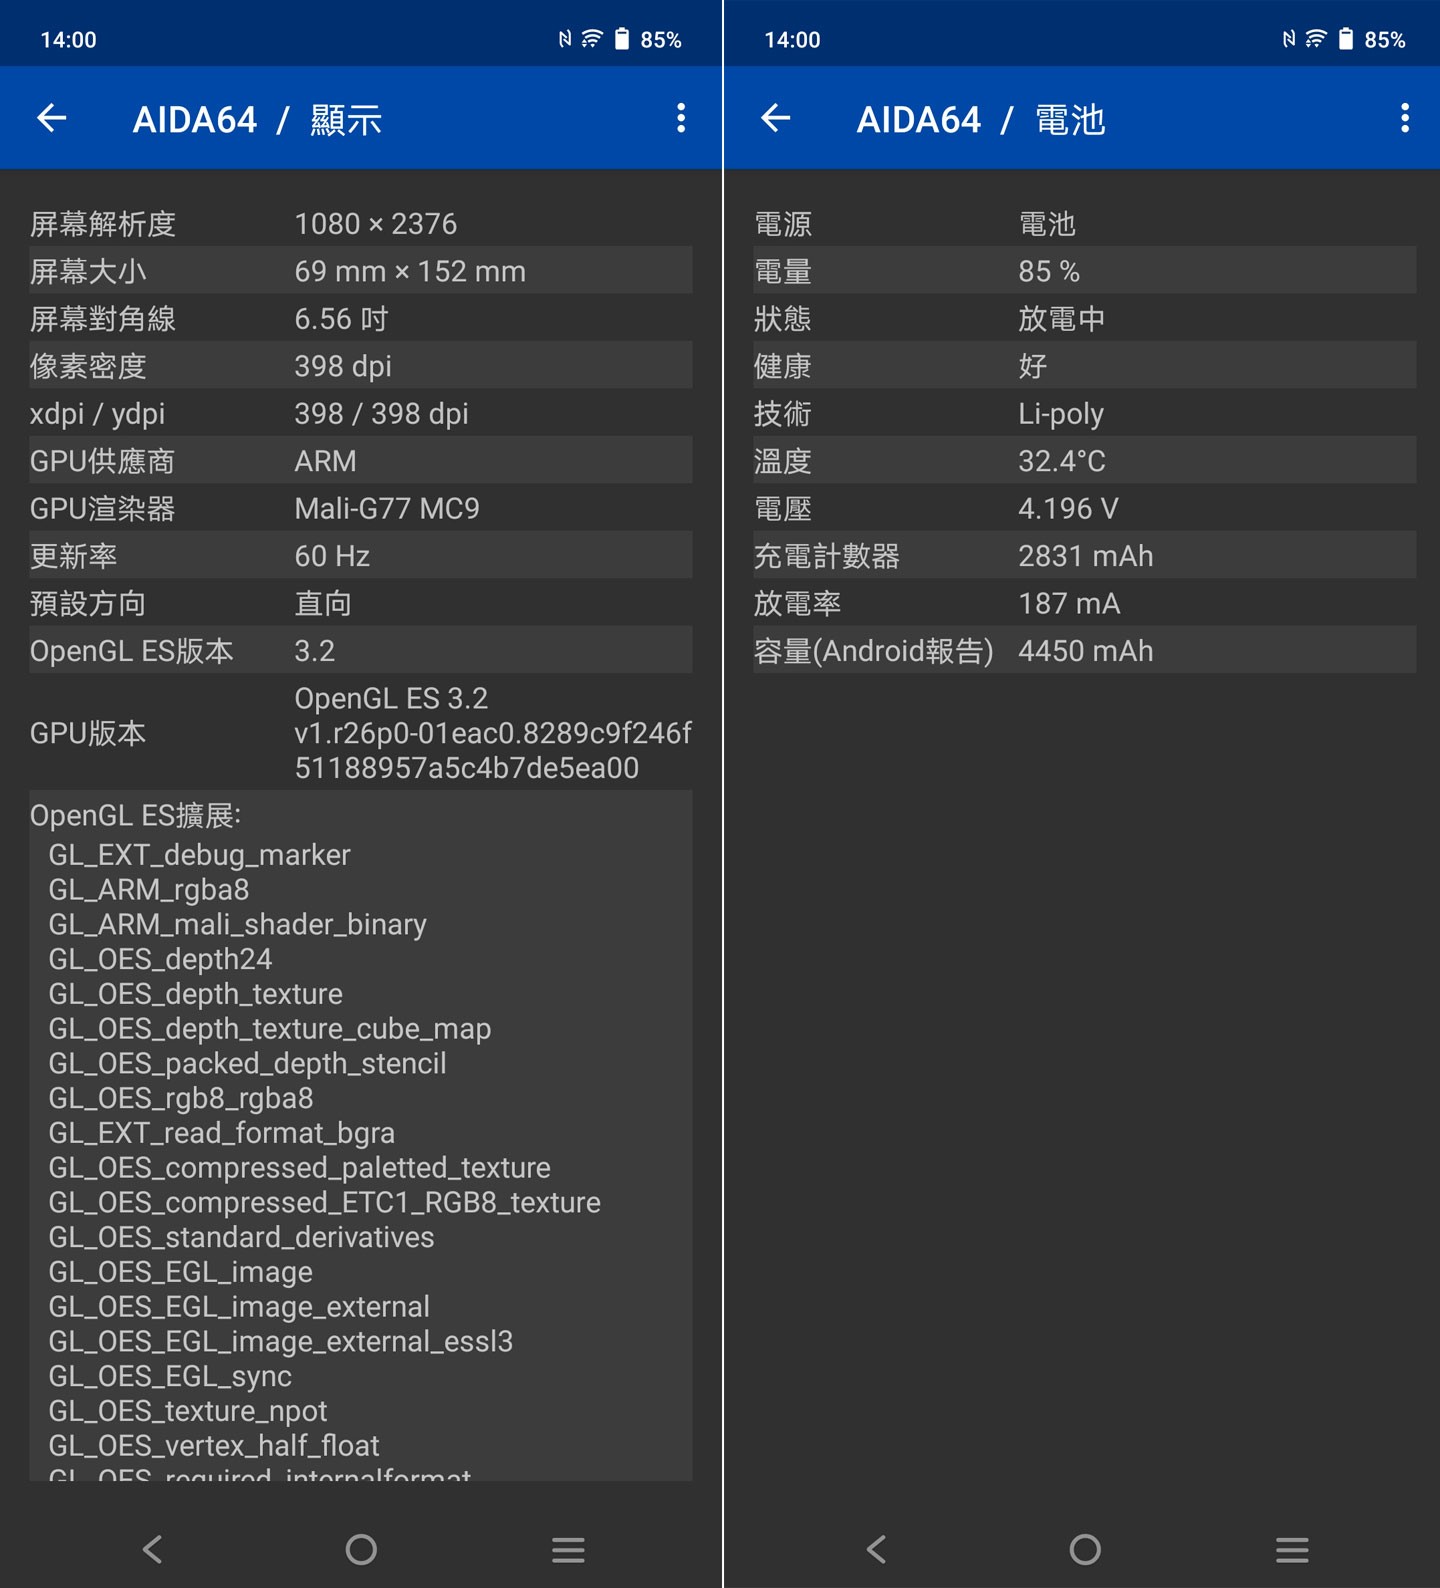Select 電壓 value 4.196 V
The height and width of the screenshot is (1588, 1440).
coord(1068,508)
